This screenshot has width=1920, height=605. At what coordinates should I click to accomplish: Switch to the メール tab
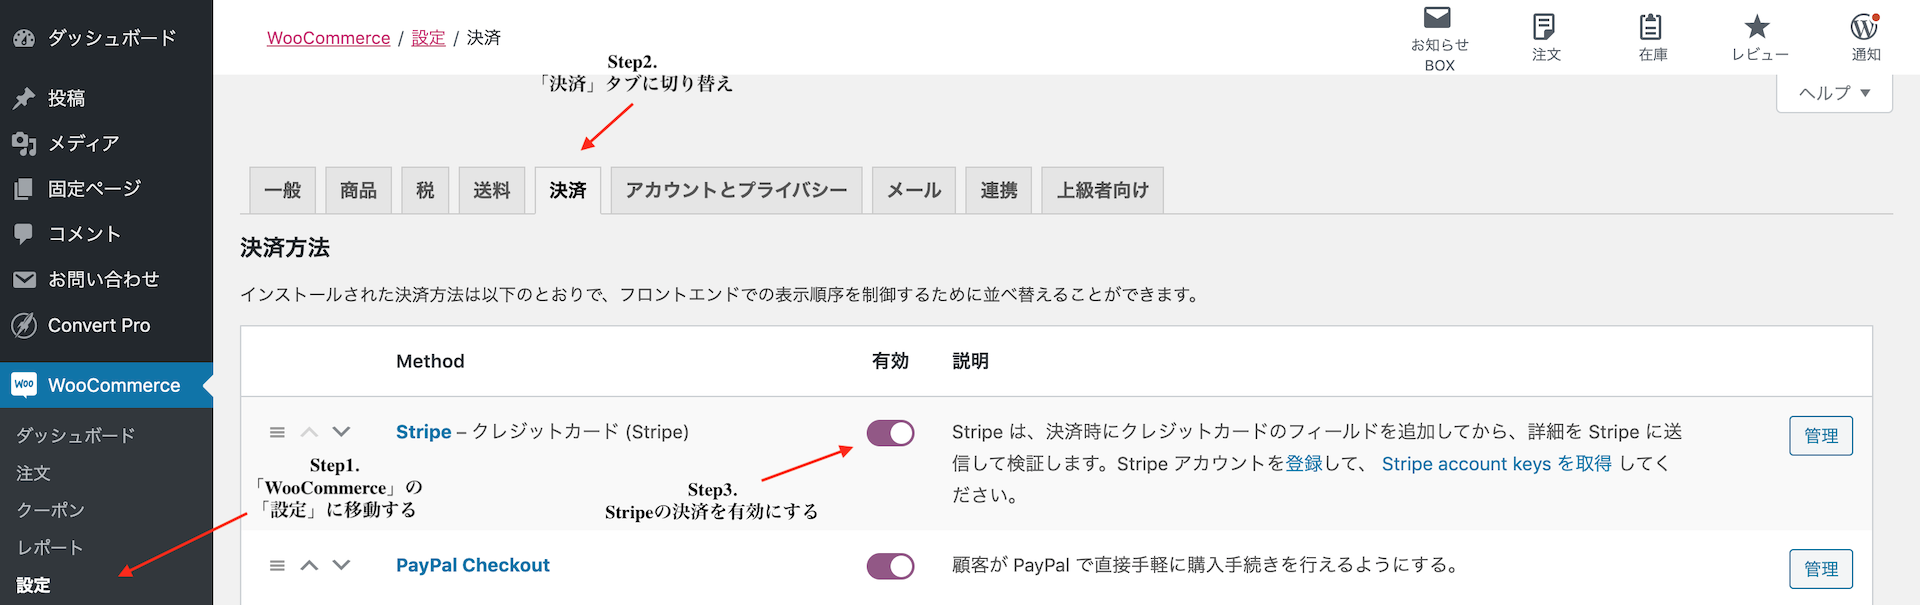click(x=913, y=189)
